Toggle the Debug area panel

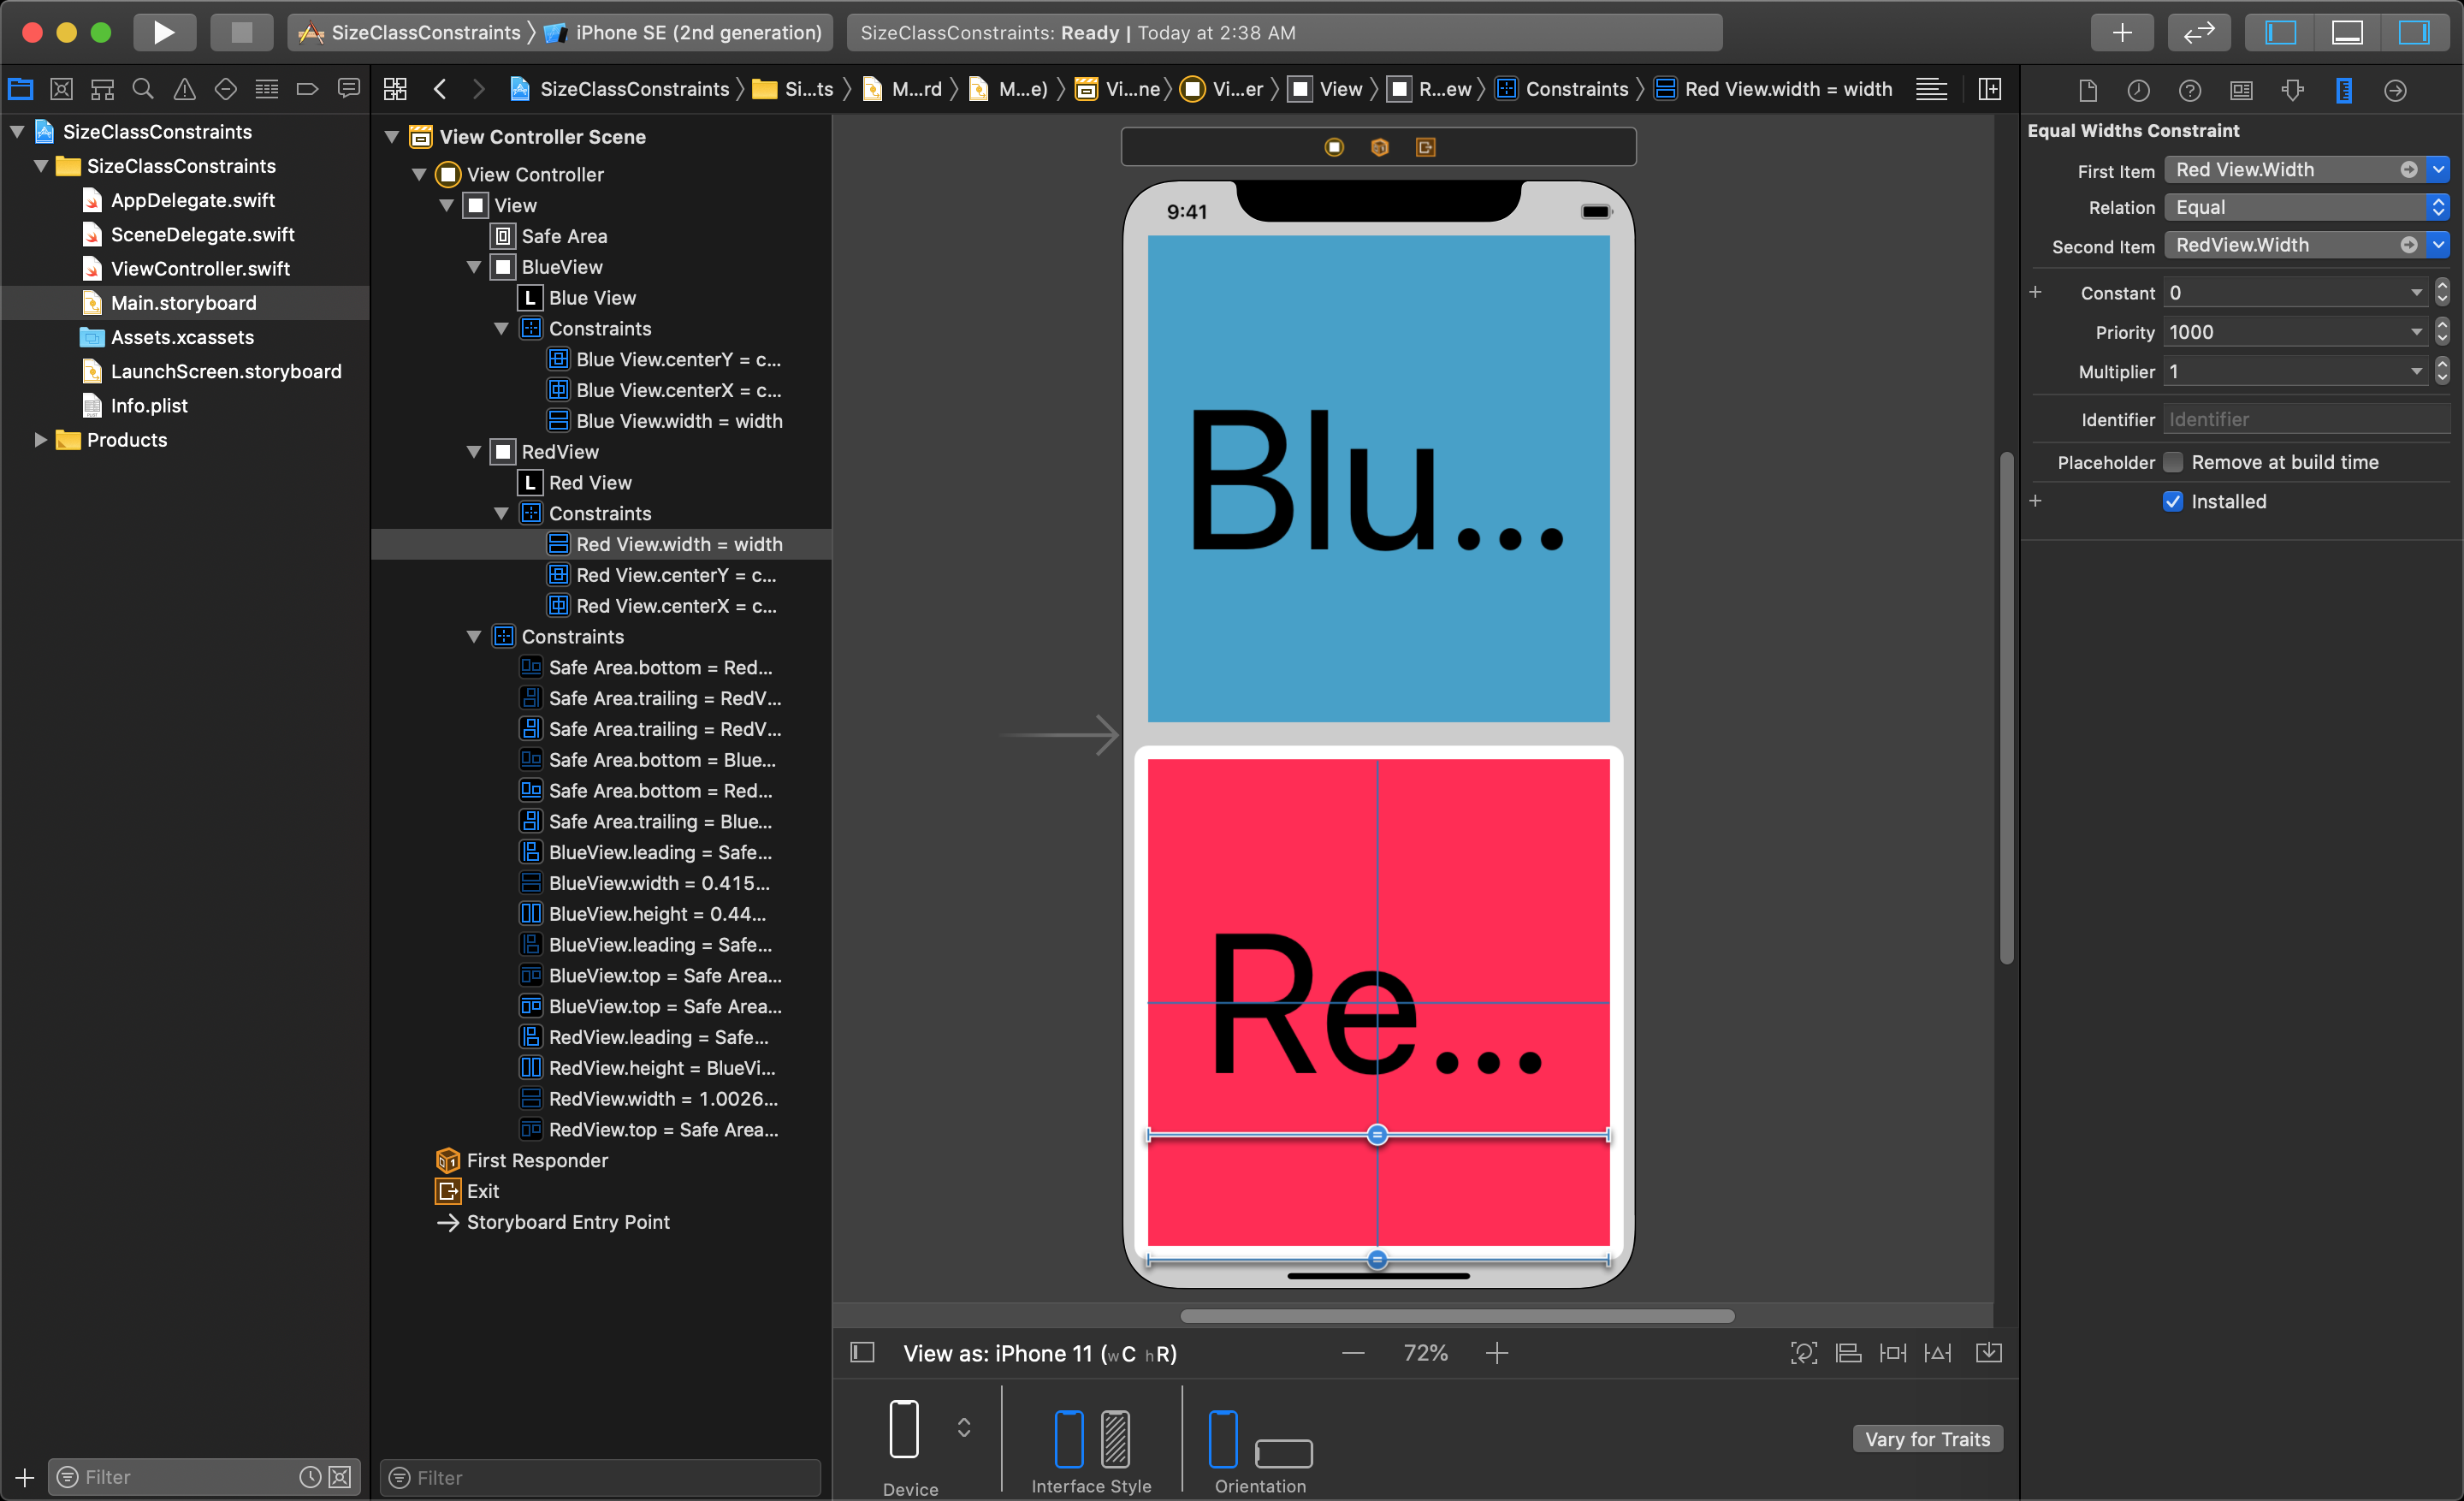pyautogui.click(x=2347, y=32)
